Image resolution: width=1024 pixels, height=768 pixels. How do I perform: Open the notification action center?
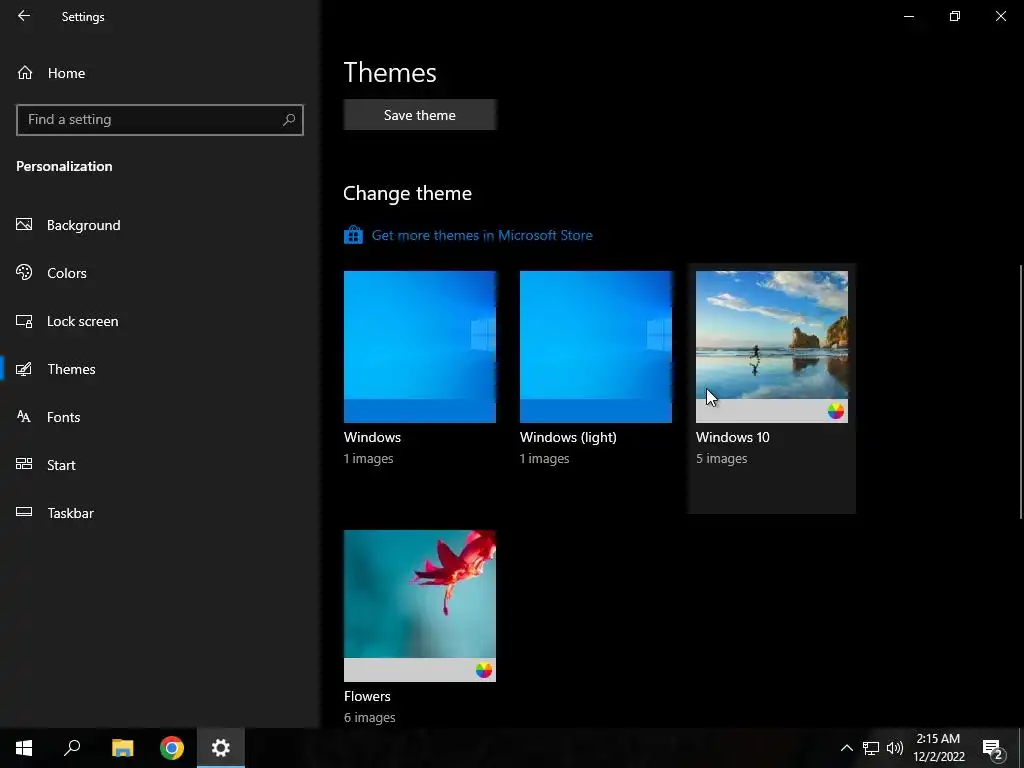pyautogui.click(x=993, y=748)
